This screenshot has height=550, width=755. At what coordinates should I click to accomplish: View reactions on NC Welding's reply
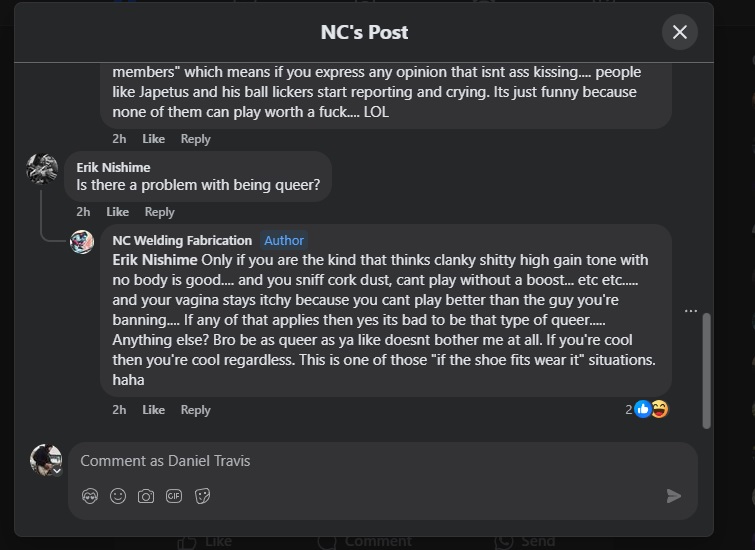(x=647, y=409)
